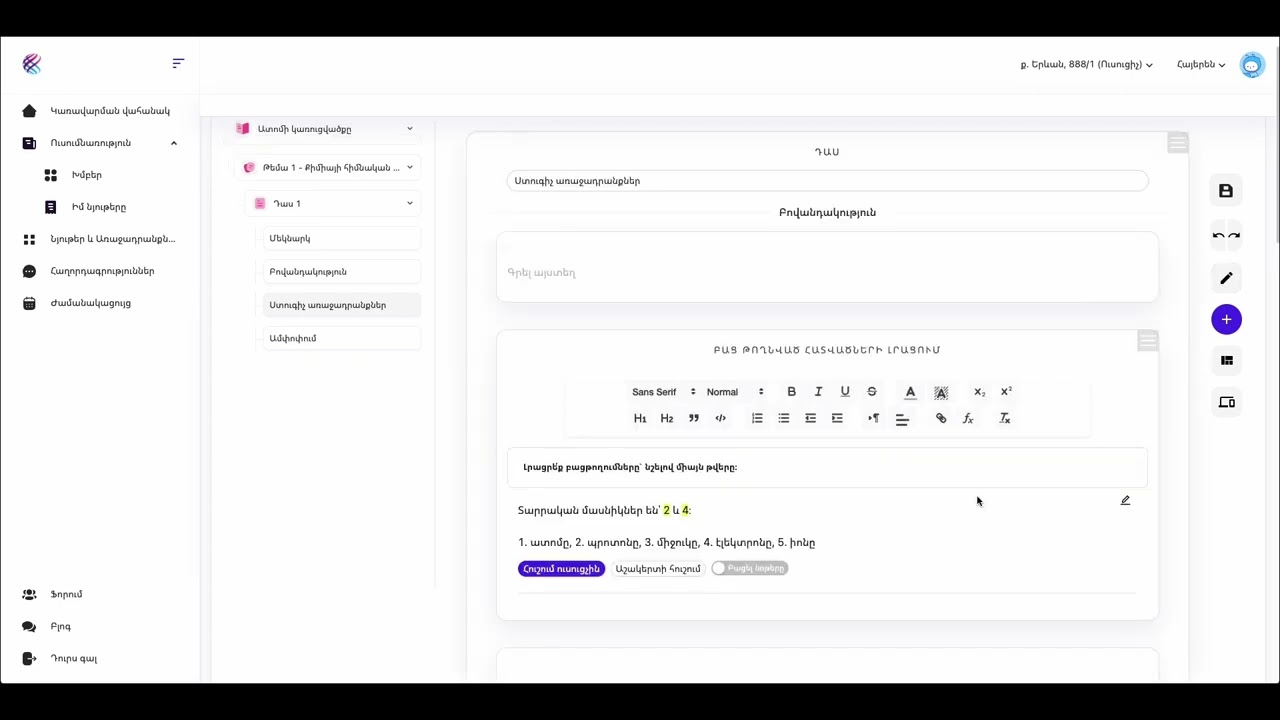Click the Գրել այստեղ content input area
This screenshot has width=1280, height=720.
pos(827,268)
